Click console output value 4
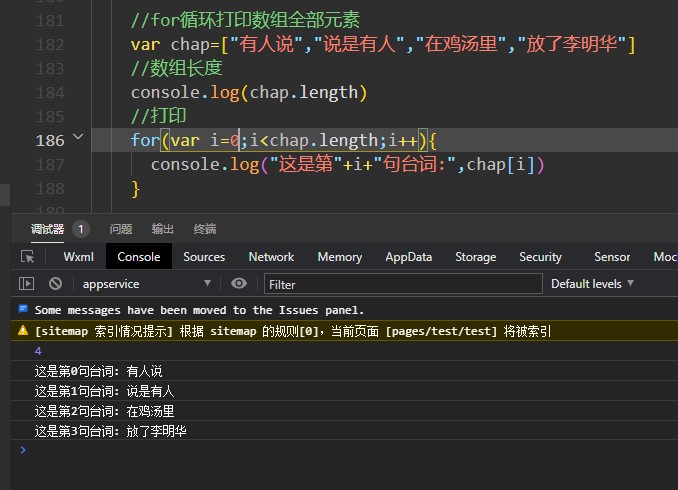678x490 pixels. pos(38,351)
